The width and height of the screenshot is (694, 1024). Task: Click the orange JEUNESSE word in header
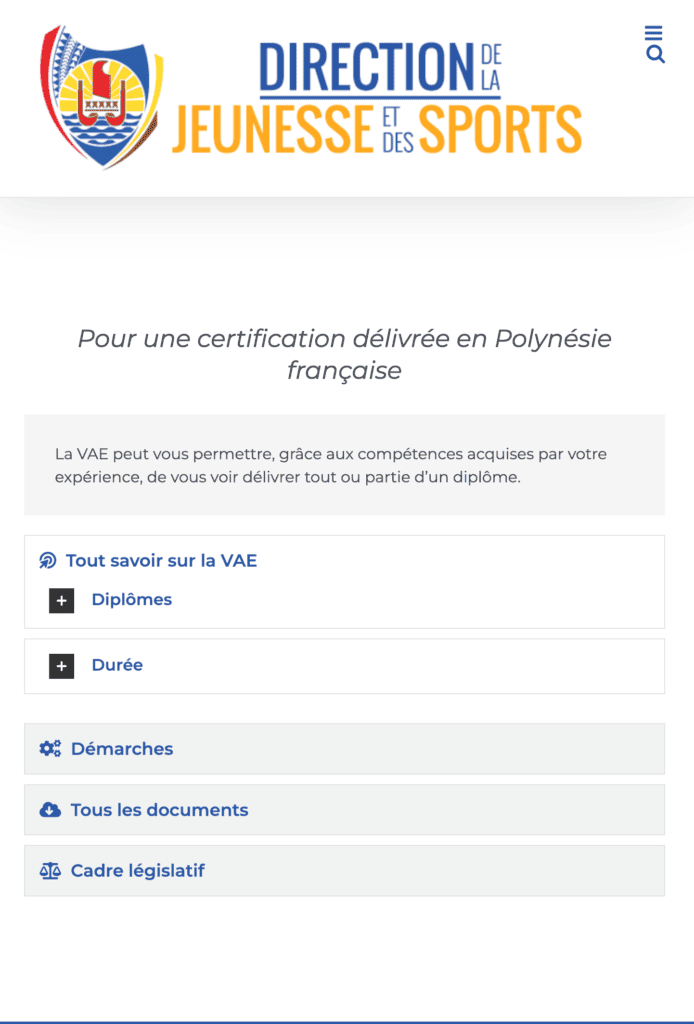point(272,128)
